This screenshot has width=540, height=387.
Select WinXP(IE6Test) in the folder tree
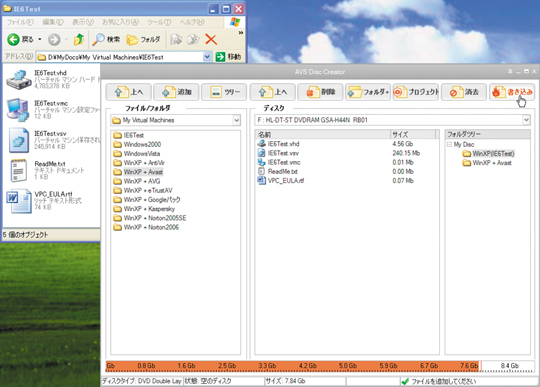click(488, 154)
